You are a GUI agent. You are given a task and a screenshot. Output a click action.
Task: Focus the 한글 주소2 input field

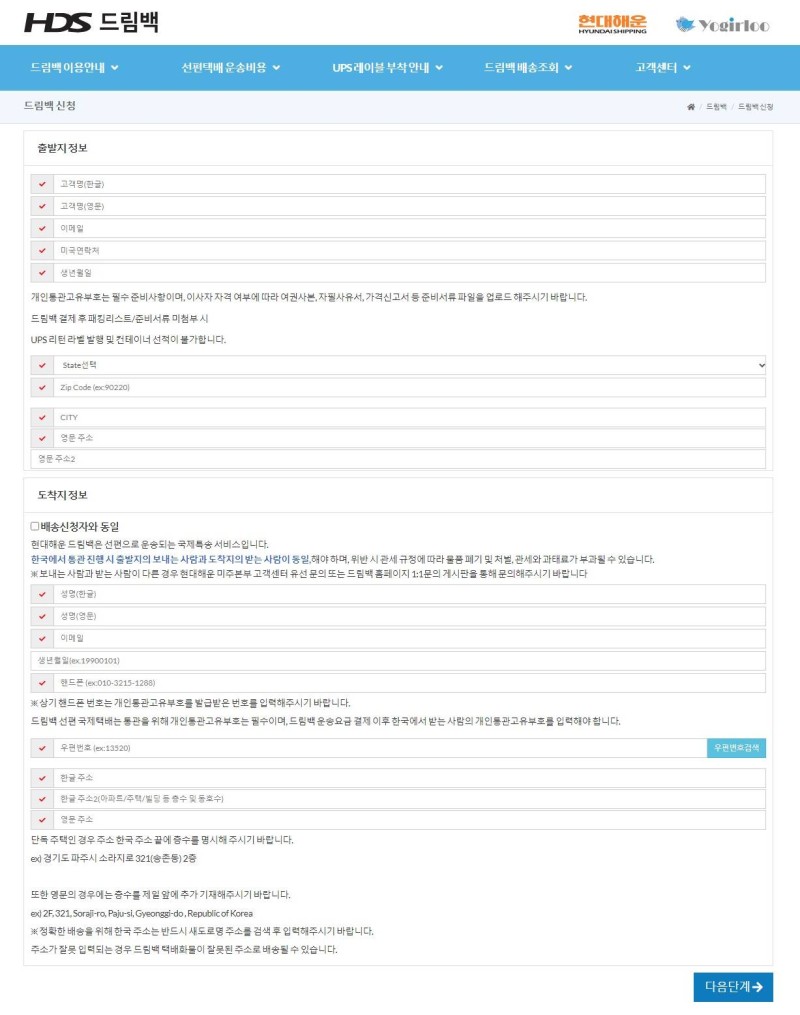(x=410, y=798)
